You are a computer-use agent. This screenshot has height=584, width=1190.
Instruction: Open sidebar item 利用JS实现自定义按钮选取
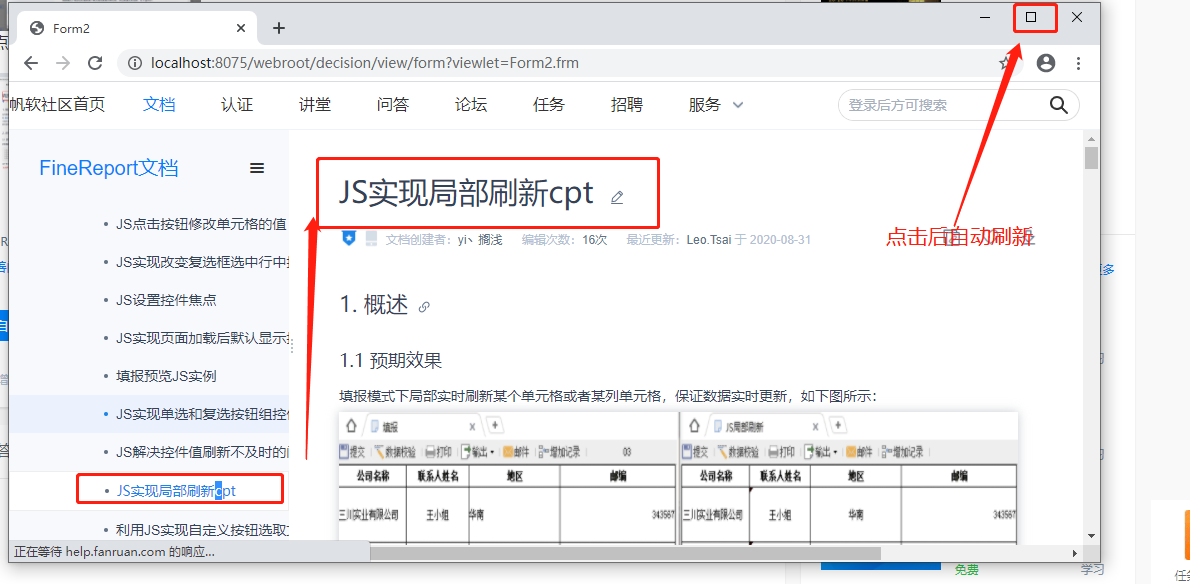(x=202, y=529)
